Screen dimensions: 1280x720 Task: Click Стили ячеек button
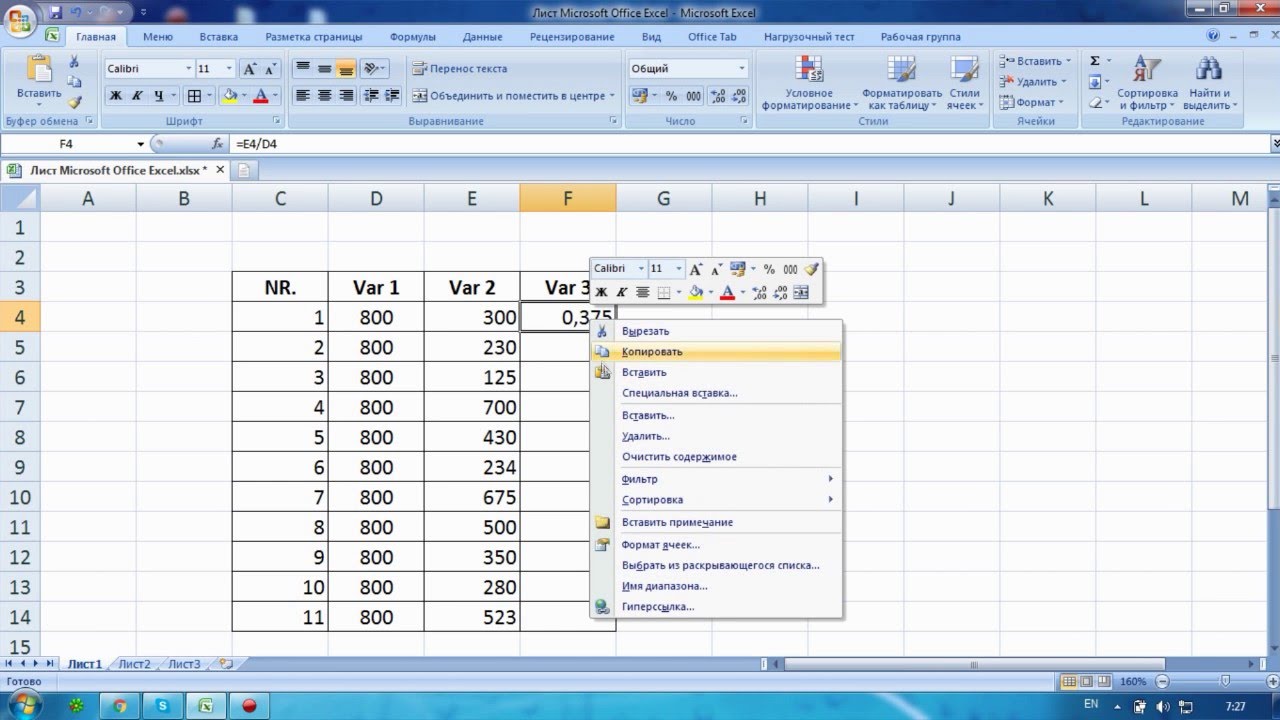click(x=964, y=83)
